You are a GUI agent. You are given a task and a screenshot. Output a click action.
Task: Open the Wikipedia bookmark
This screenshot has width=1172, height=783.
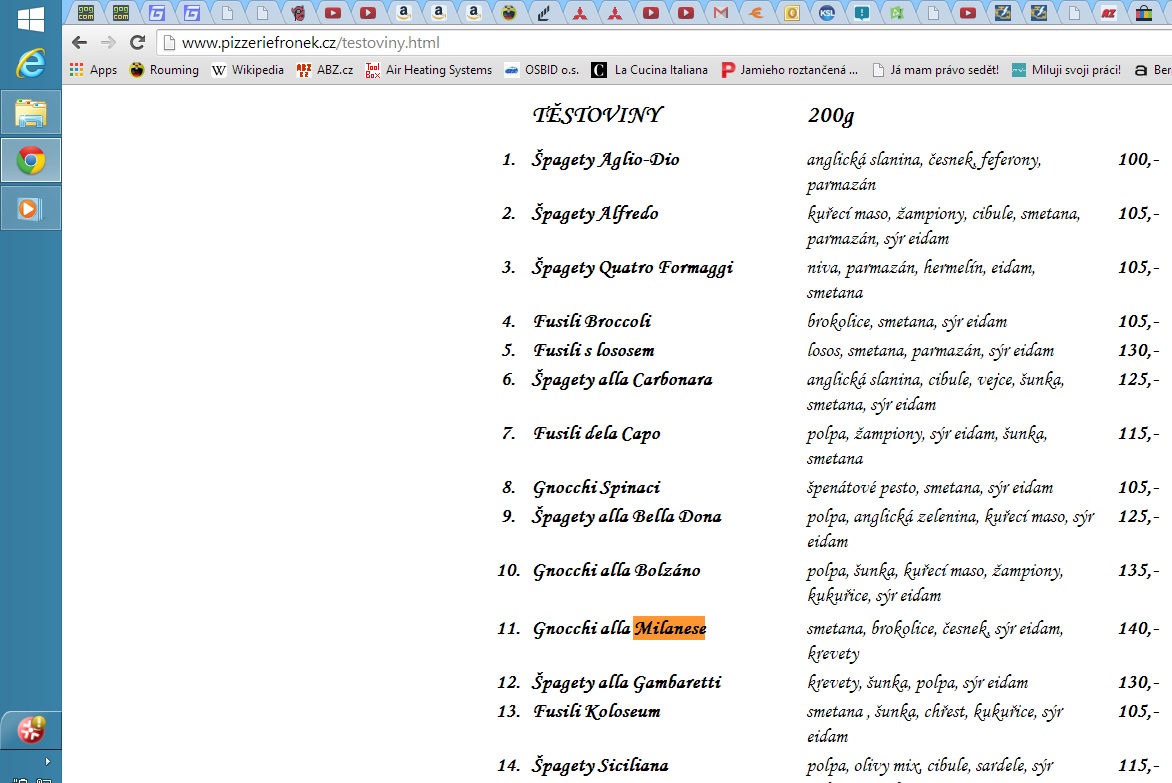click(x=247, y=69)
